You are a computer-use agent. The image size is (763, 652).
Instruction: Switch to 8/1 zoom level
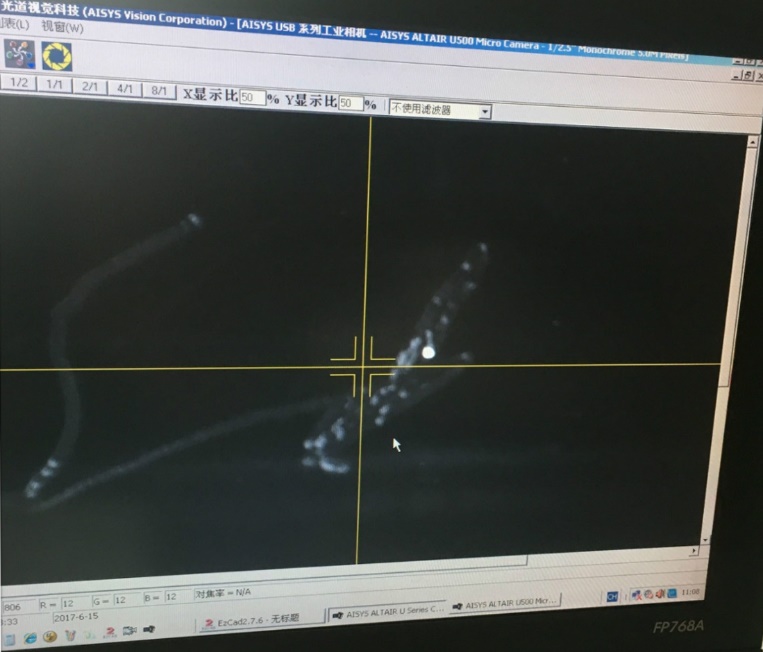pos(159,90)
